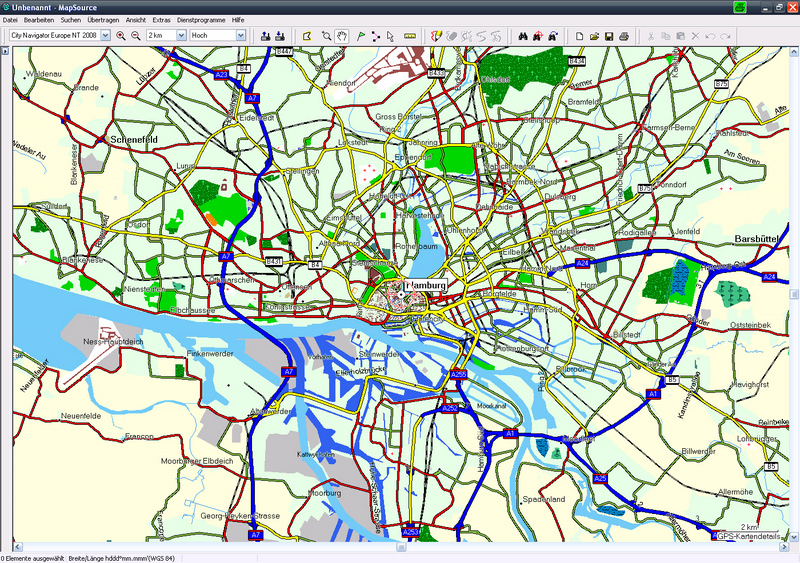This screenshot has height=563, width=800.
Task: Click the Hamburg city label on map
Action: (425, 285)
